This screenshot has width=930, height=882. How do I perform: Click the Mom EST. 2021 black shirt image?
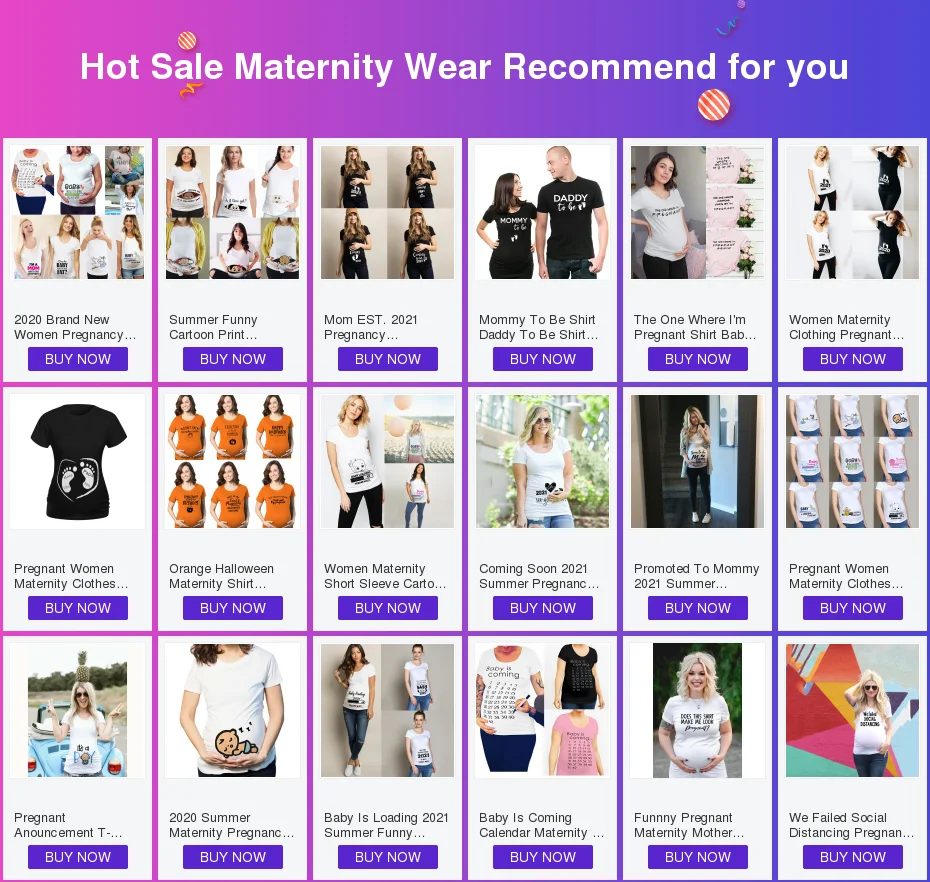point(387,212)
